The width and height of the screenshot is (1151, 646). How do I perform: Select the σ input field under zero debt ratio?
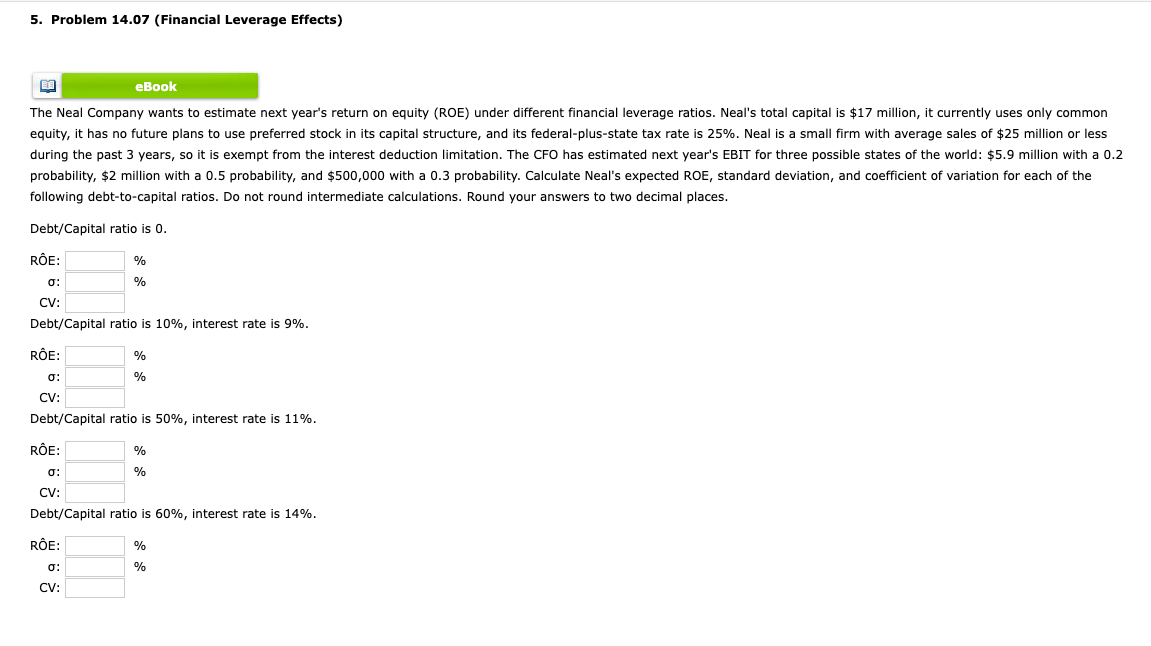94,281
